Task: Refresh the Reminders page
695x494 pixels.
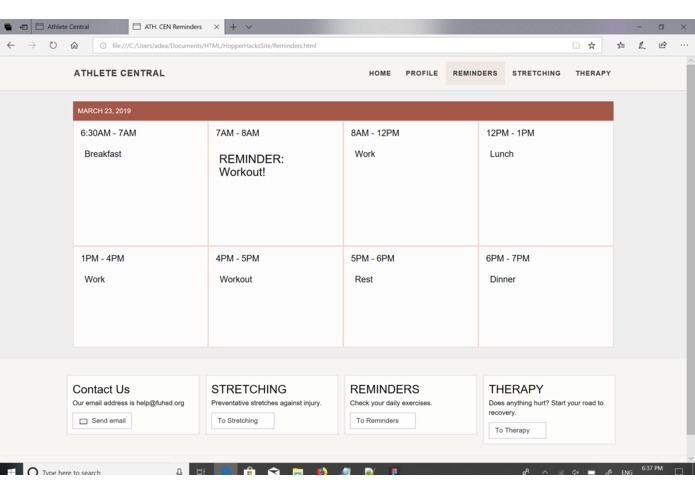Action: pyautogui.click(x=53, y=45)
